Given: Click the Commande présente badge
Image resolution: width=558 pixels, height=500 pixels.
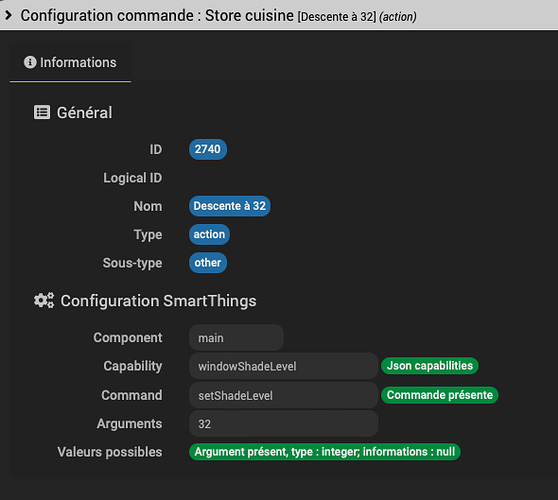Looking at the screenshot, I should 439,395.
